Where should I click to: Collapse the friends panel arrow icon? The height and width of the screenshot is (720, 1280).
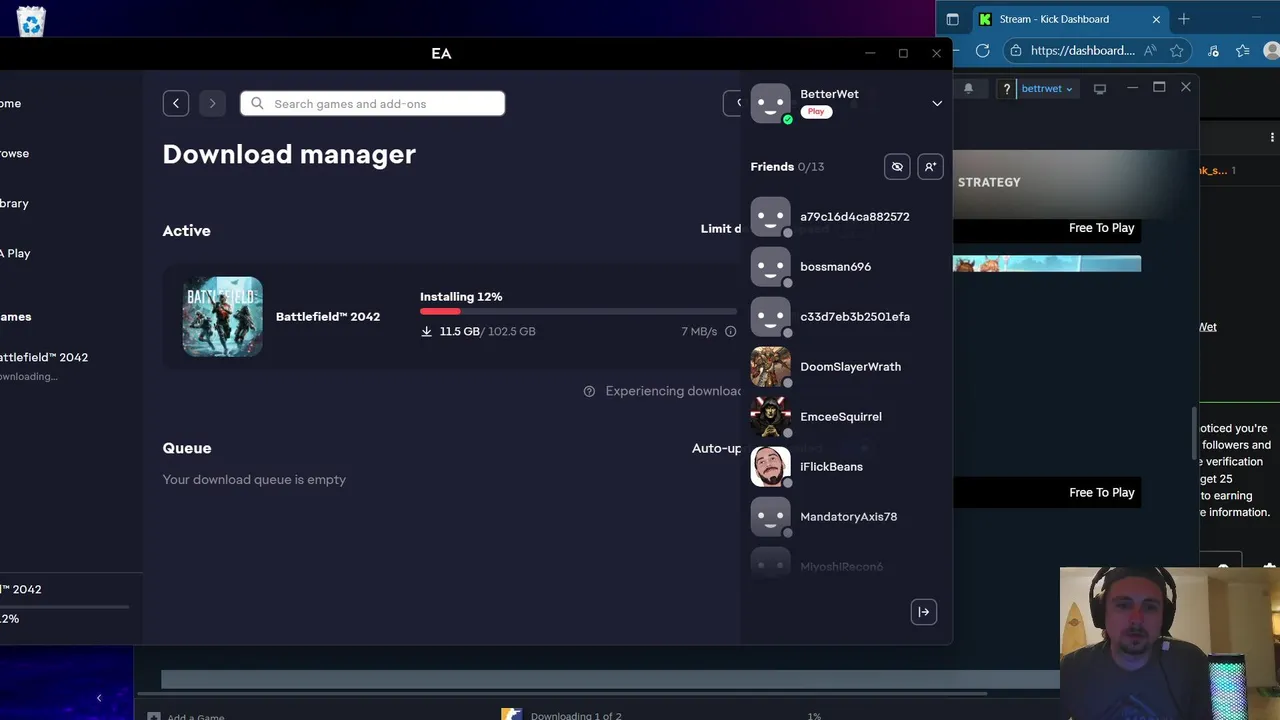click(924, 612)
